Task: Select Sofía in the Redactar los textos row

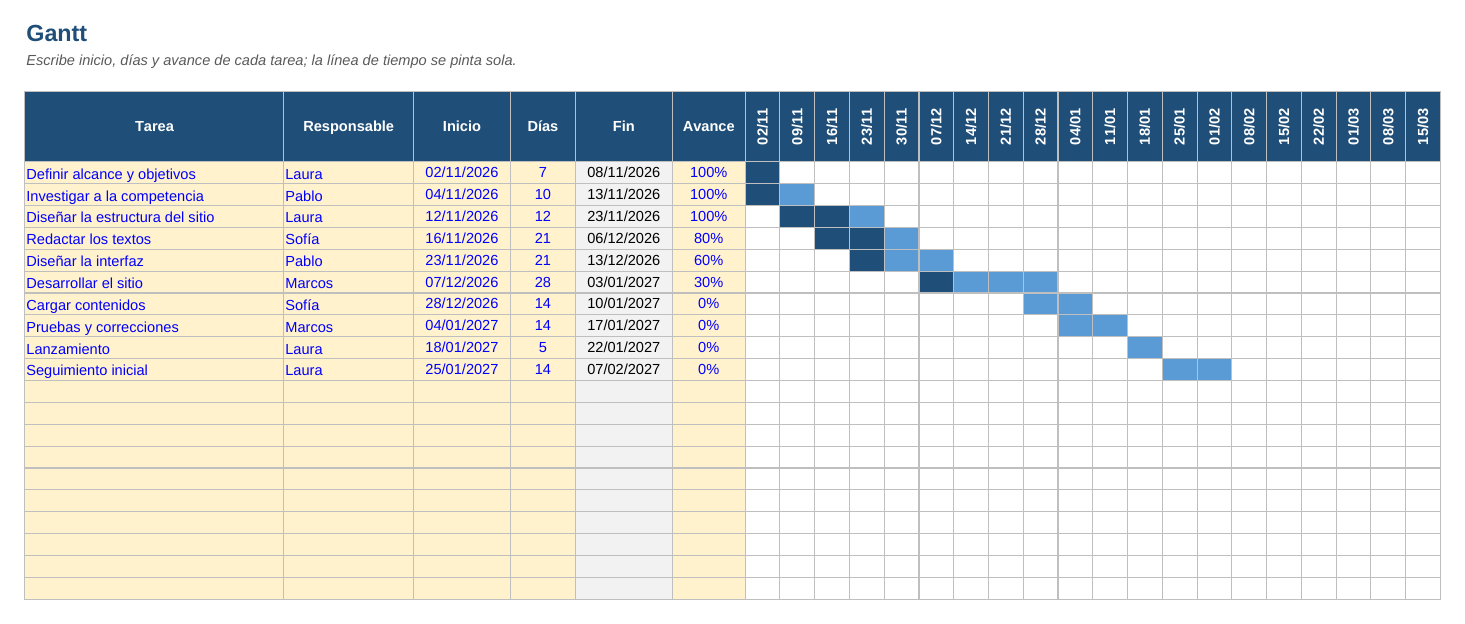Action: click(348, 239)
